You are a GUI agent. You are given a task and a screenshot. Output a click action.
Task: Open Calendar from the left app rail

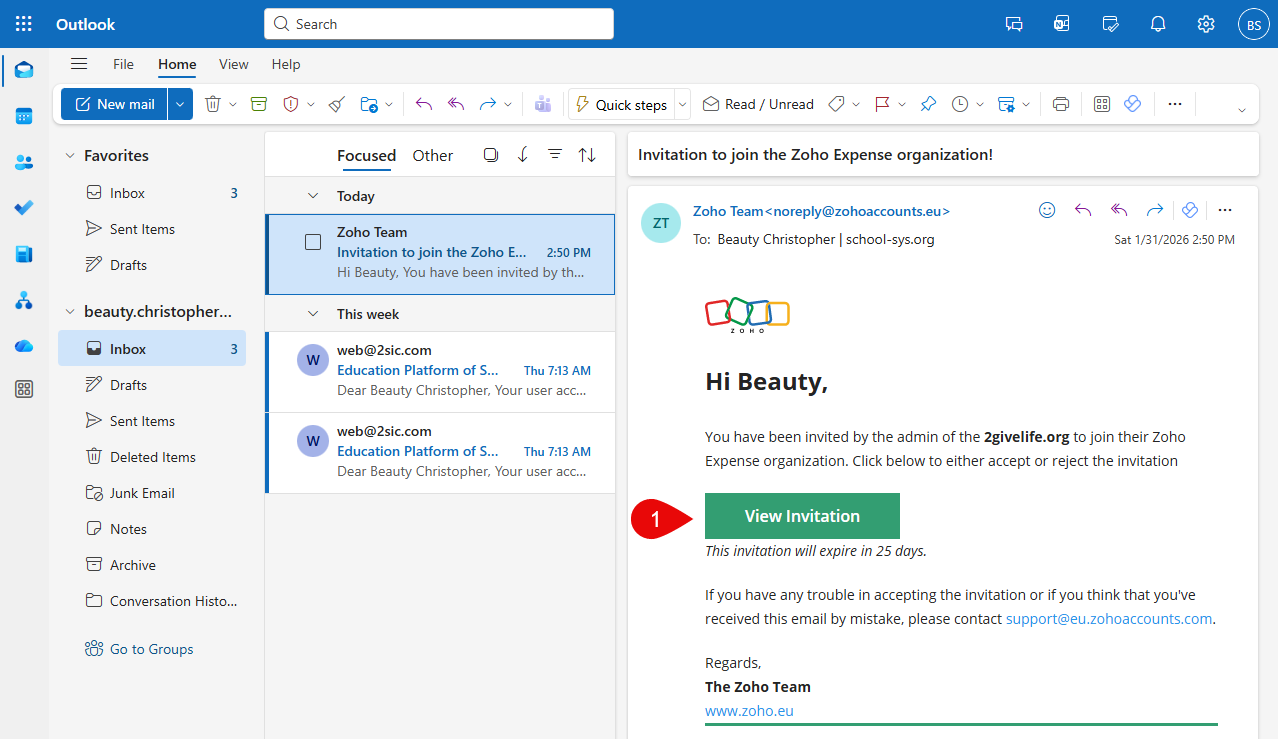[x=24, y=116]
